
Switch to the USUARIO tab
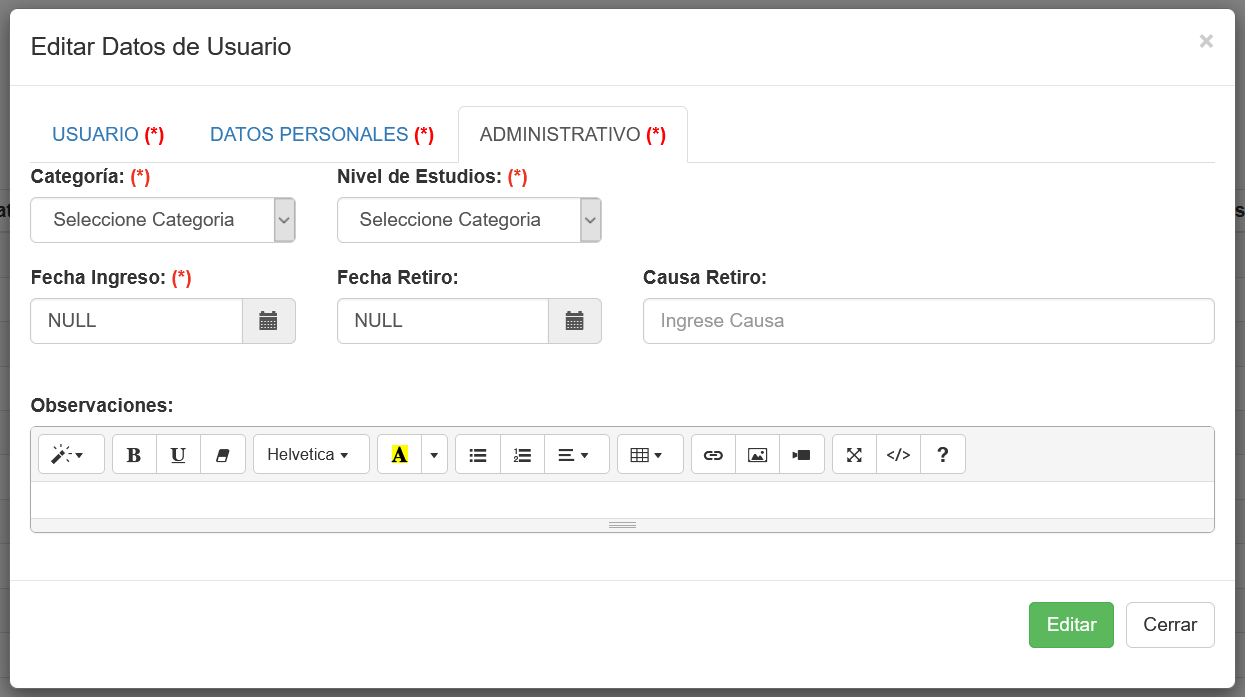pyautogui.click(x=108, y=135)
